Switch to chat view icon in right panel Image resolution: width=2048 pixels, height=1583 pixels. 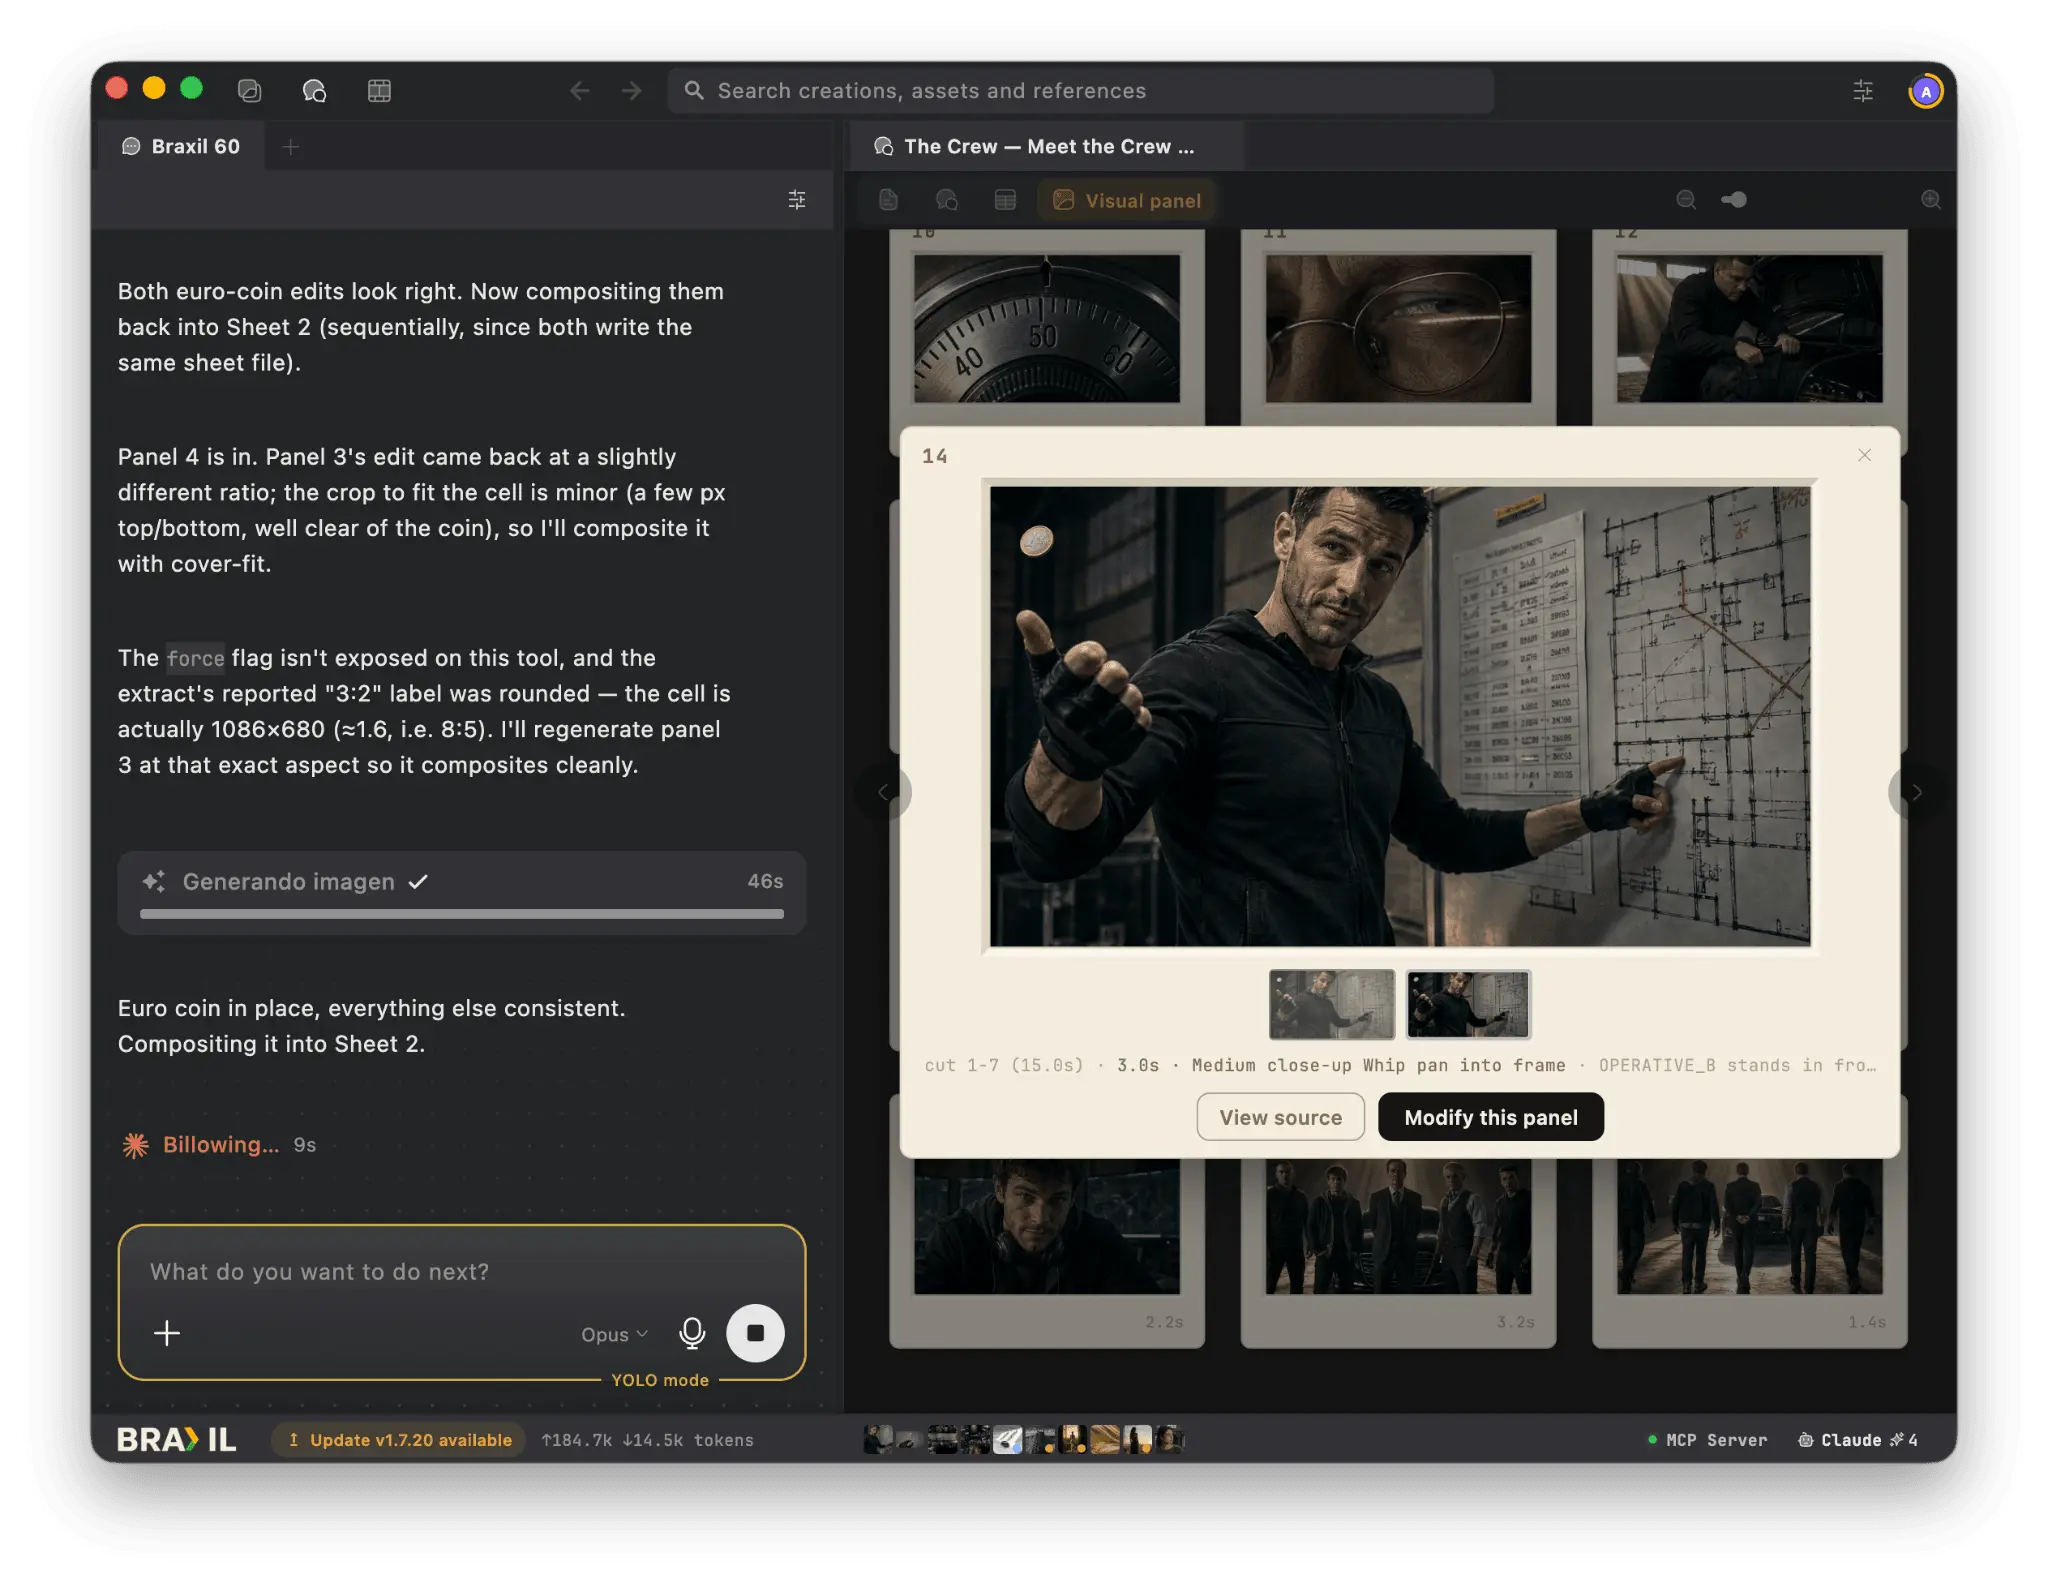point(946,200)
